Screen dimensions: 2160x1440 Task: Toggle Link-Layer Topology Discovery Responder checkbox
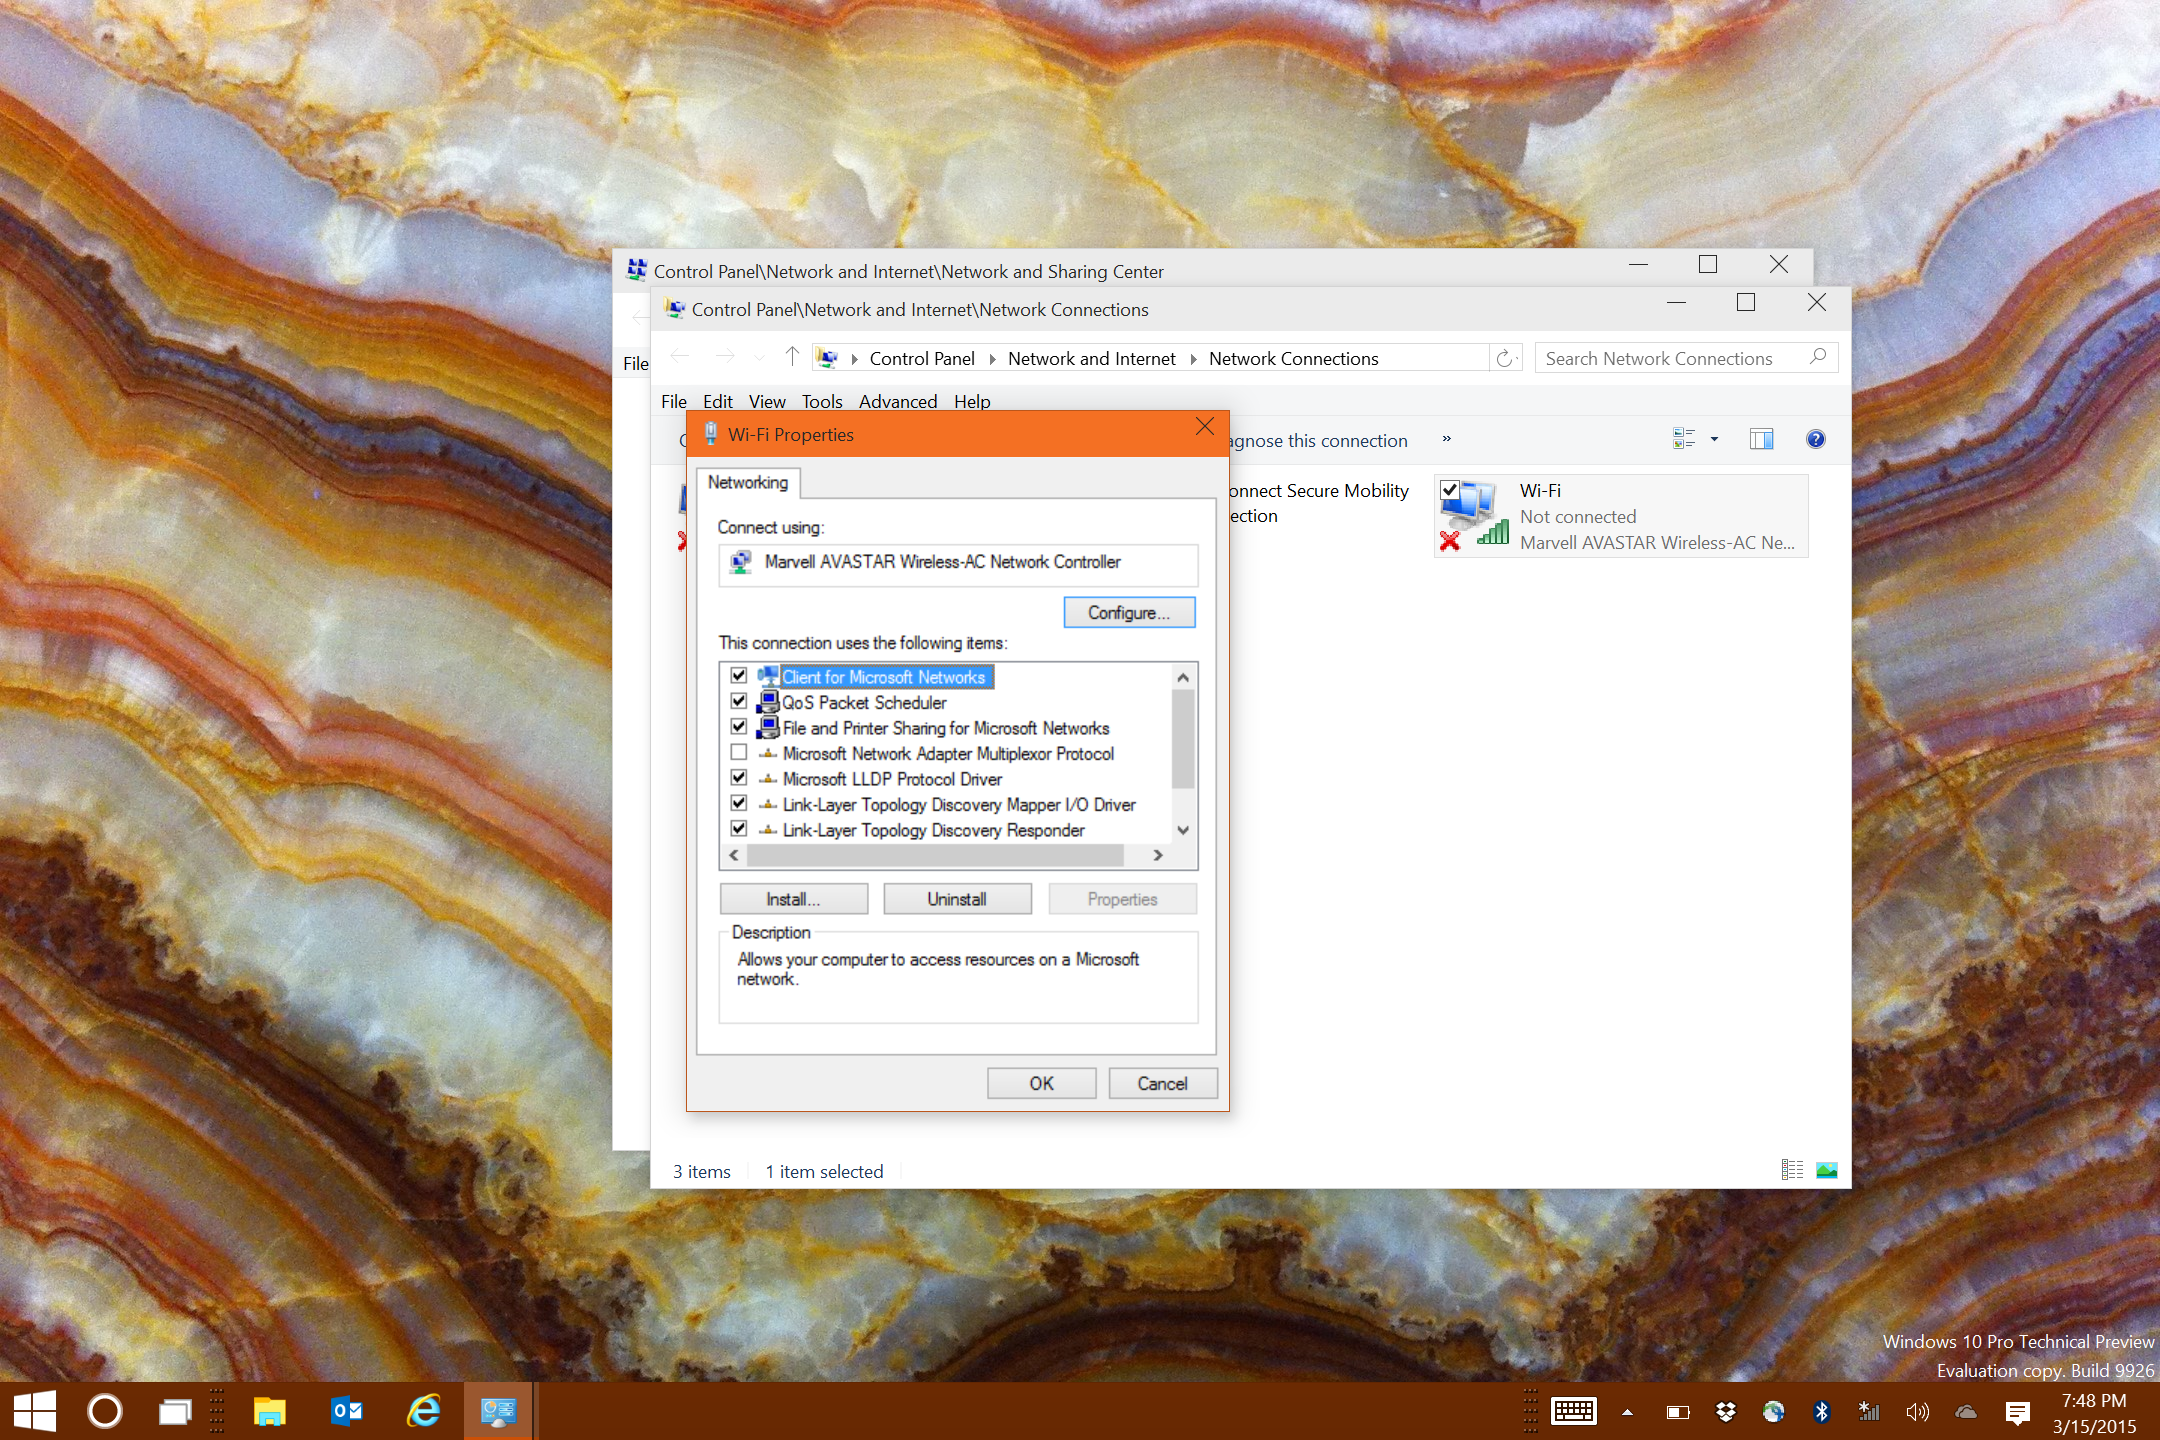739,829
